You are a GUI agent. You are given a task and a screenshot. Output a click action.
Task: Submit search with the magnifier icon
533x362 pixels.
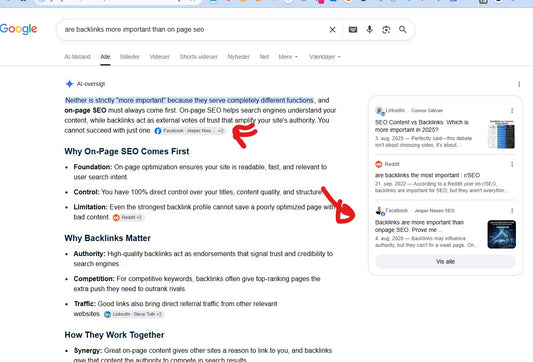[402, 30]
